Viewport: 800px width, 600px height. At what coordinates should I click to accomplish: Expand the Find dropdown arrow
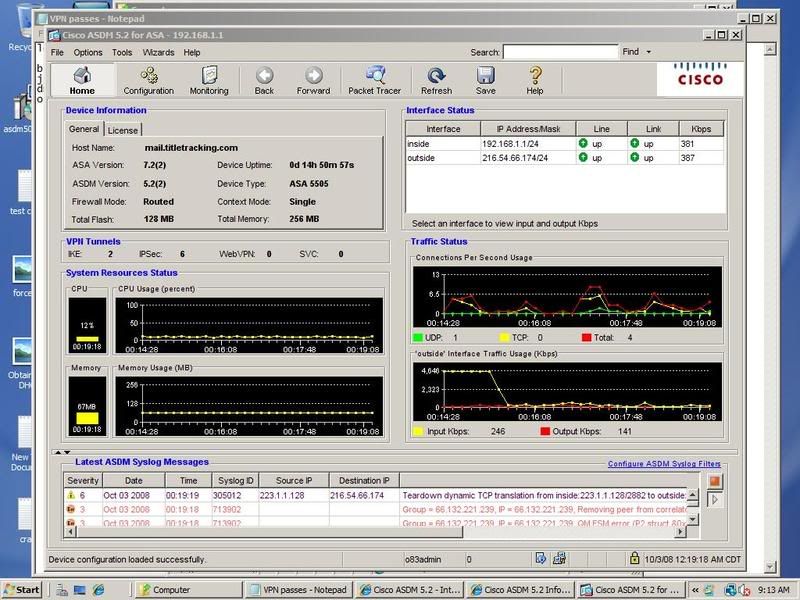(x=649, y=52)
